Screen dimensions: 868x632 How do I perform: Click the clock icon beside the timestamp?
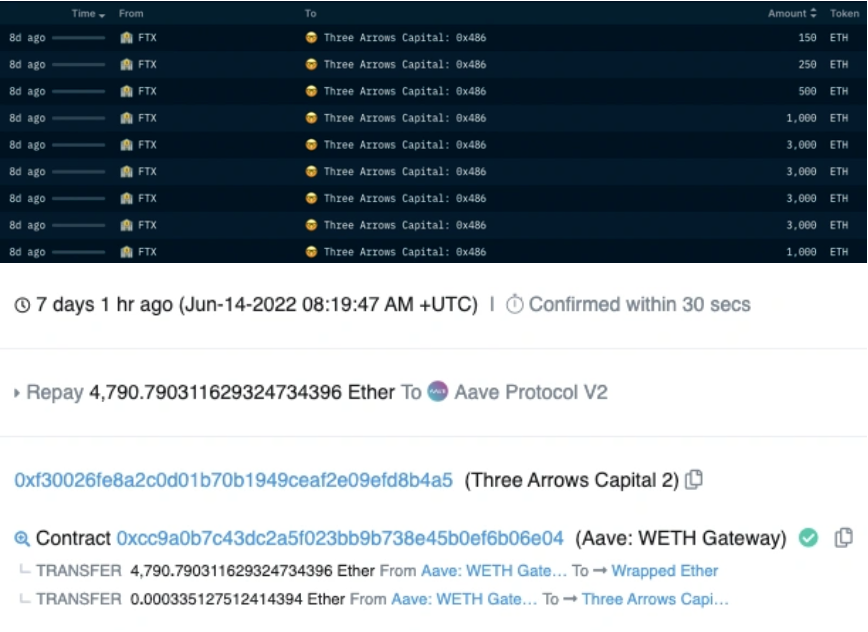(x=22, y=305)
